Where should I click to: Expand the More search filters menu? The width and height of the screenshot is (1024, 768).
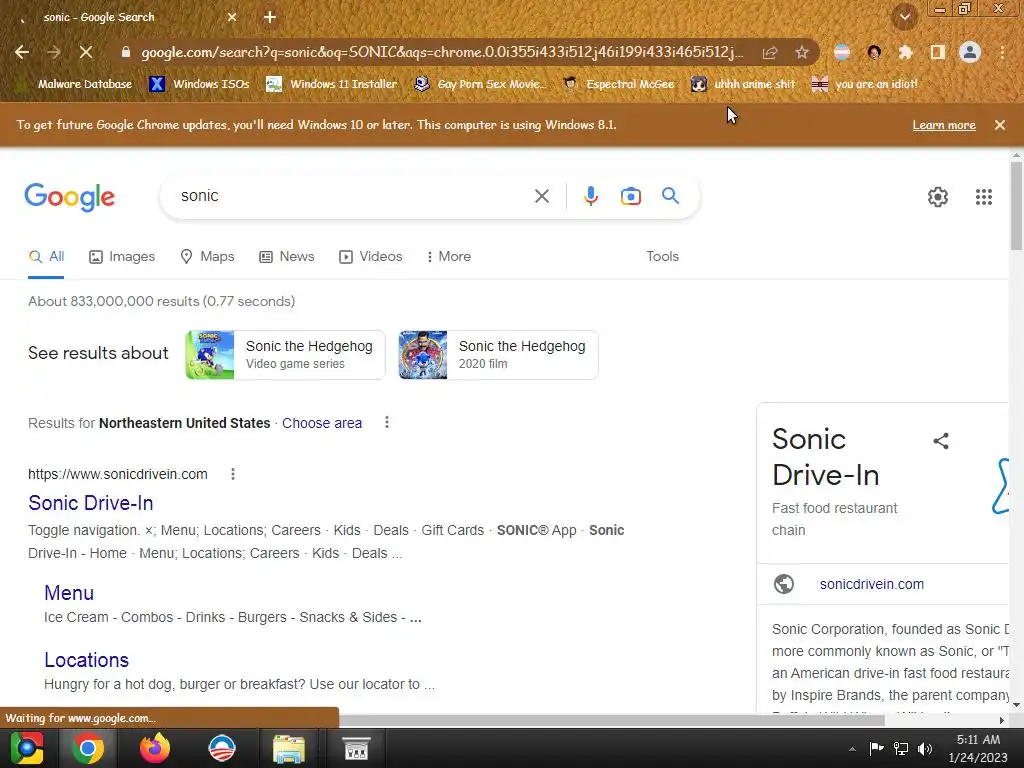coord(448,257)
